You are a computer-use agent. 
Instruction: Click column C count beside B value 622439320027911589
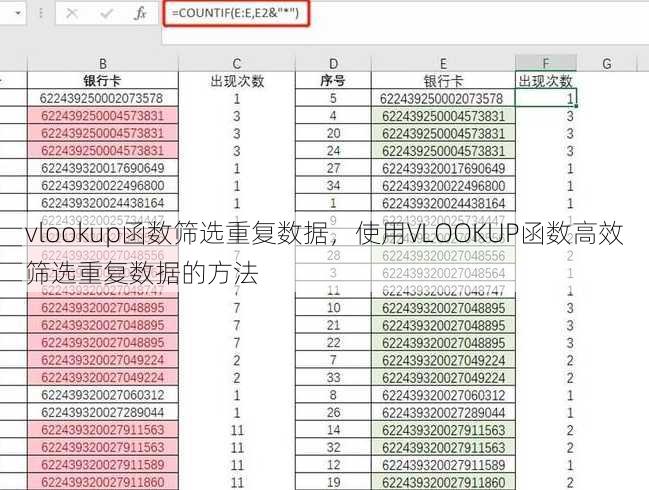[x=237, y=464]
